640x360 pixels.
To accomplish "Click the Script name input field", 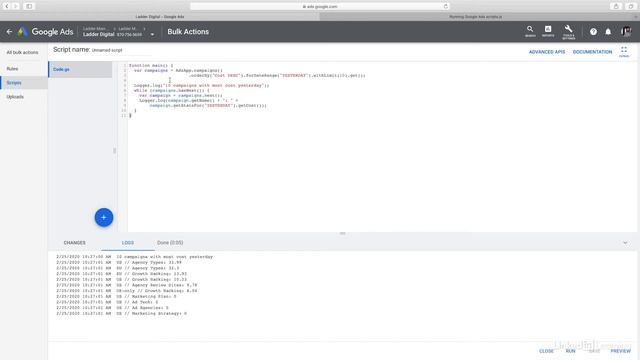I will (x=121, y=50).
